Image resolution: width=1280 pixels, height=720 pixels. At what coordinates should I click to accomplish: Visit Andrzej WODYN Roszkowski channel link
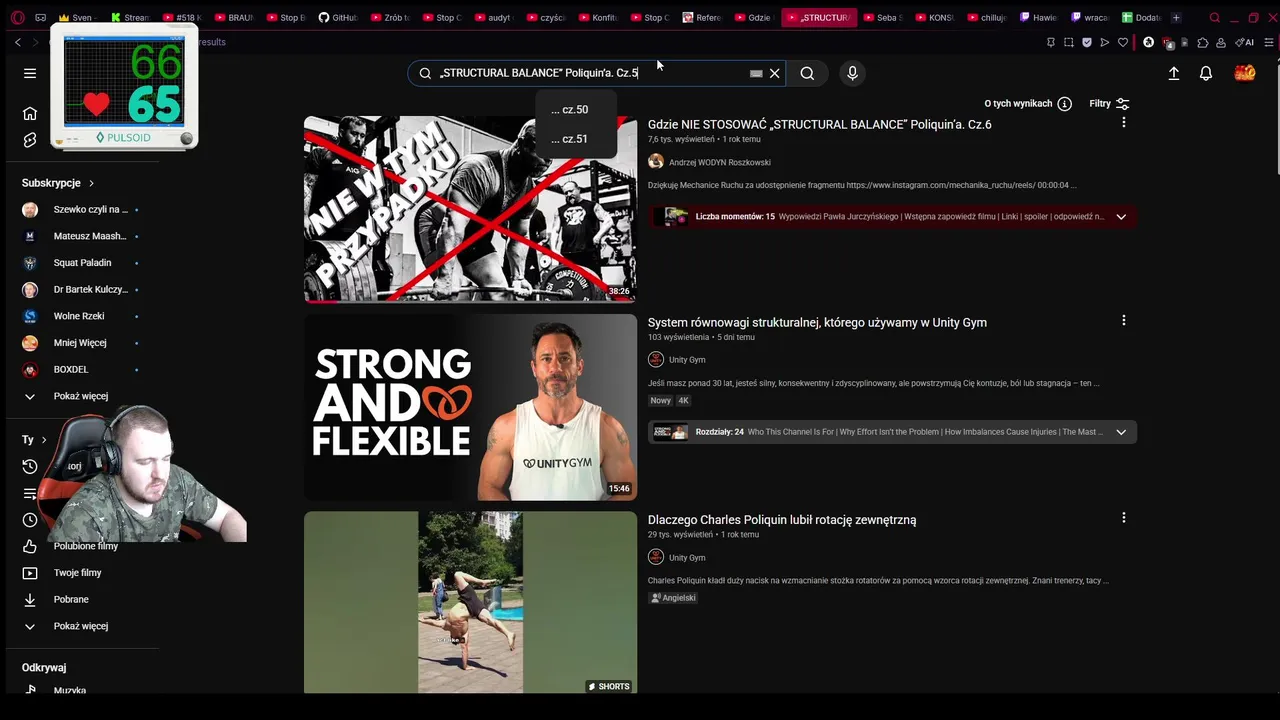click(x=719, y=162)
